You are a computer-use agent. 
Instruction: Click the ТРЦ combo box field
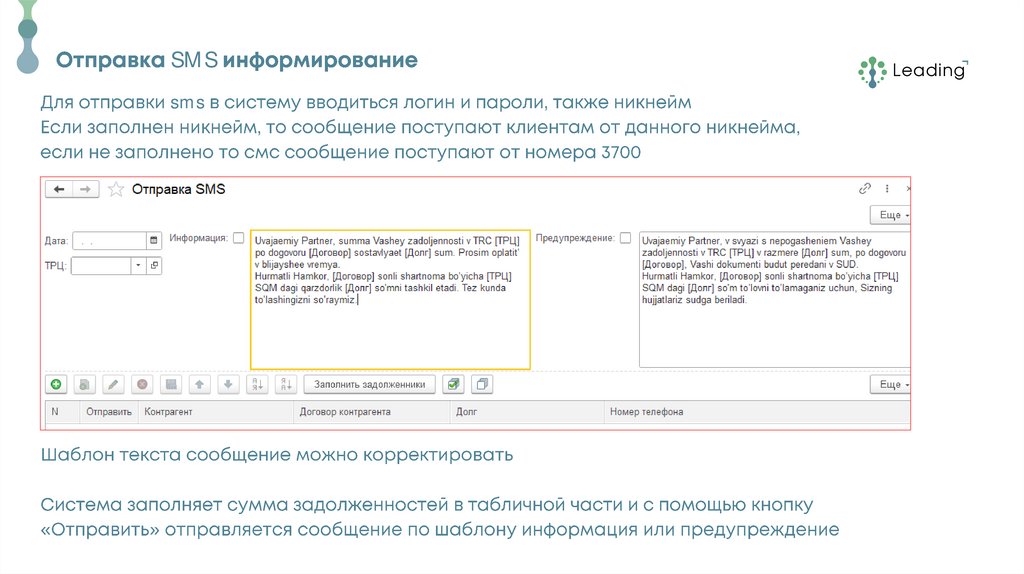tap(101, 266)
